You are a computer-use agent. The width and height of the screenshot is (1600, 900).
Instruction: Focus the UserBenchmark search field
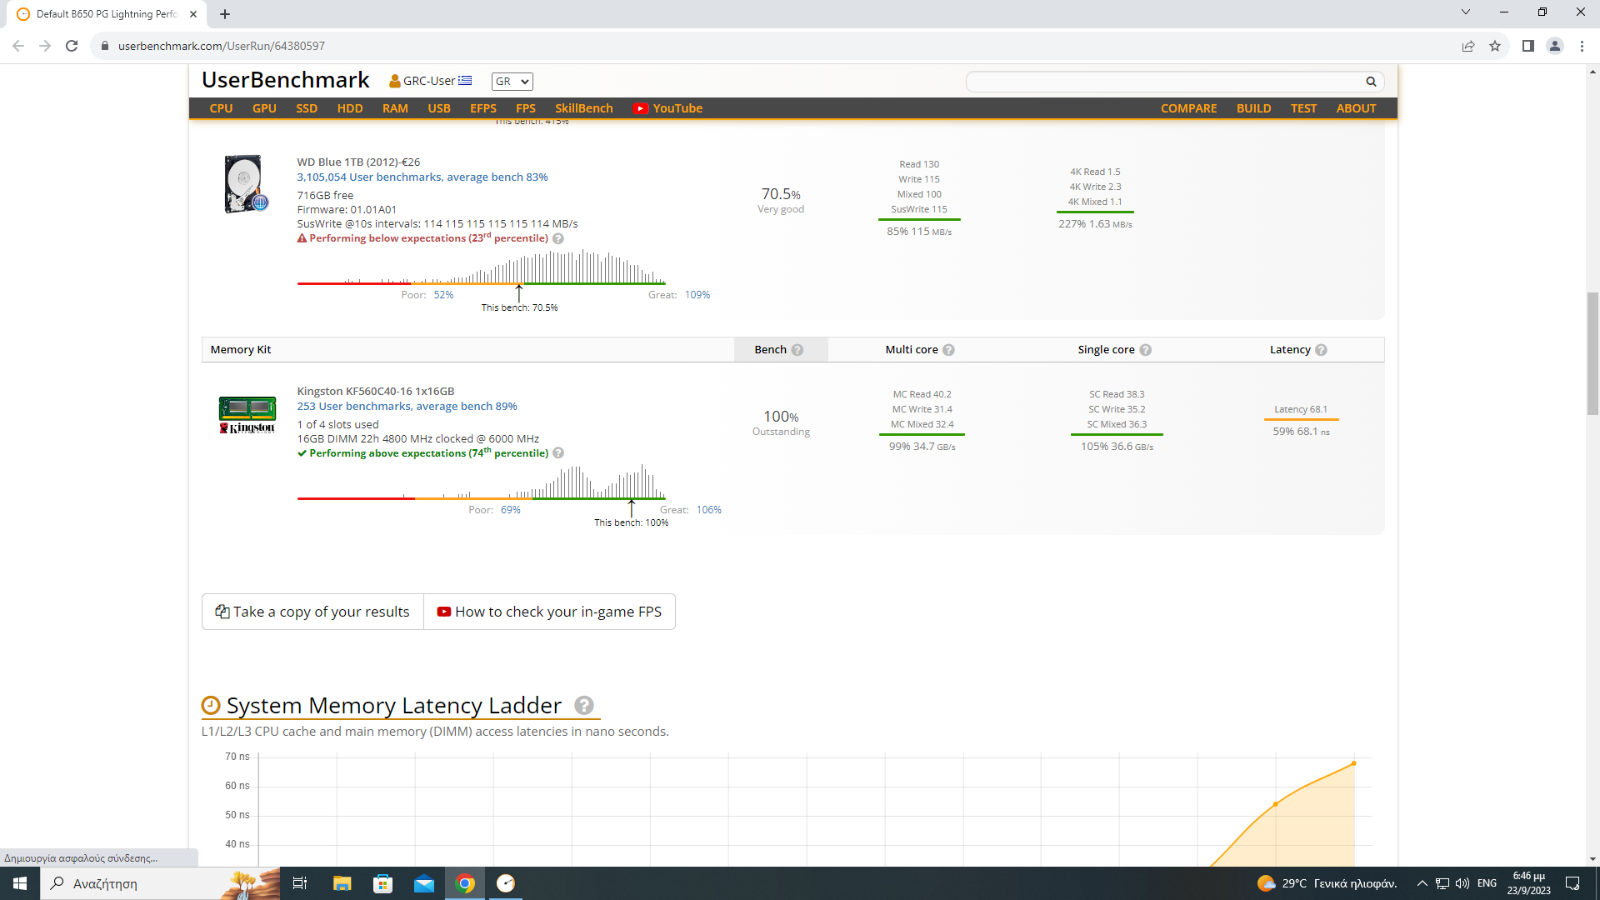coord(1164,82)
